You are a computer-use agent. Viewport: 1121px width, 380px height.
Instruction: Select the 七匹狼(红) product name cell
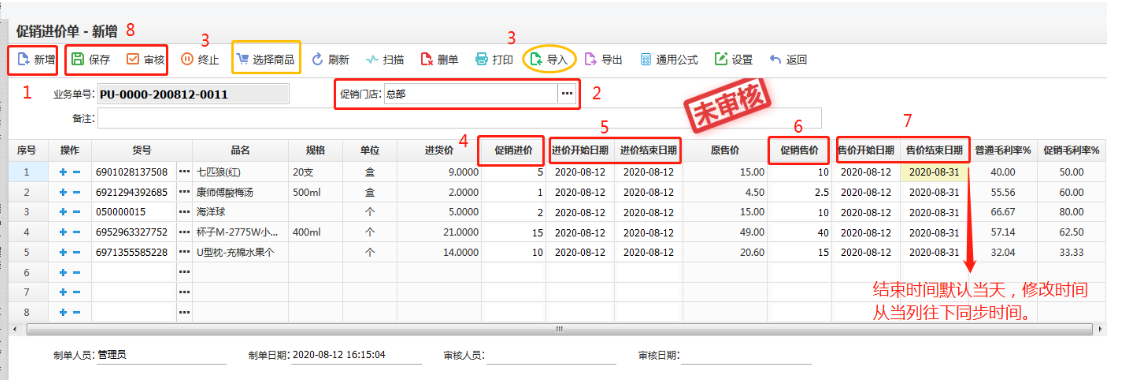pyautogui.click(x=240, y=172)
